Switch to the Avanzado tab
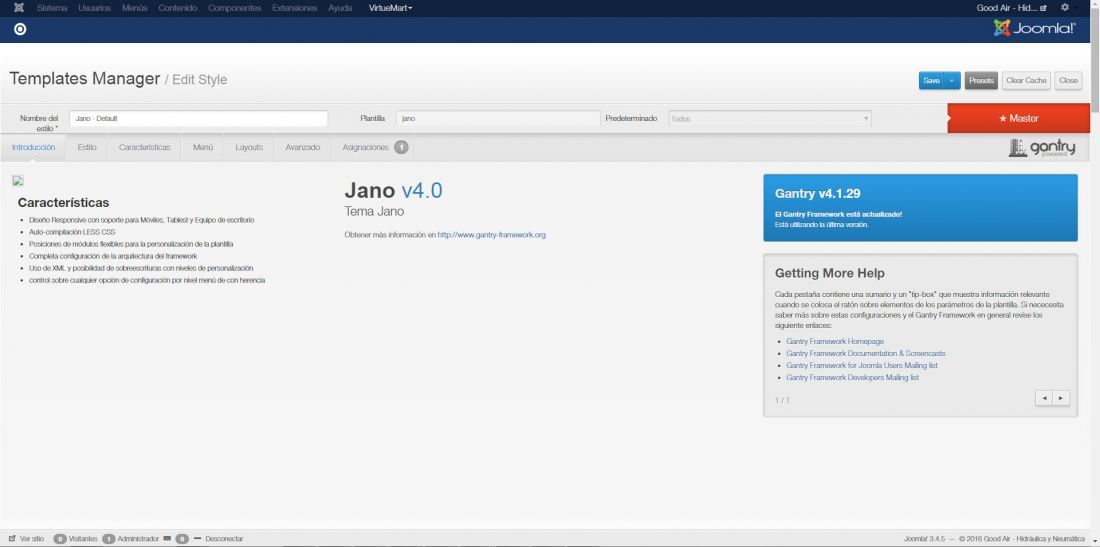Image resolution: width=1100 pixels, height=547 pixels. click(x=302, y=147)
